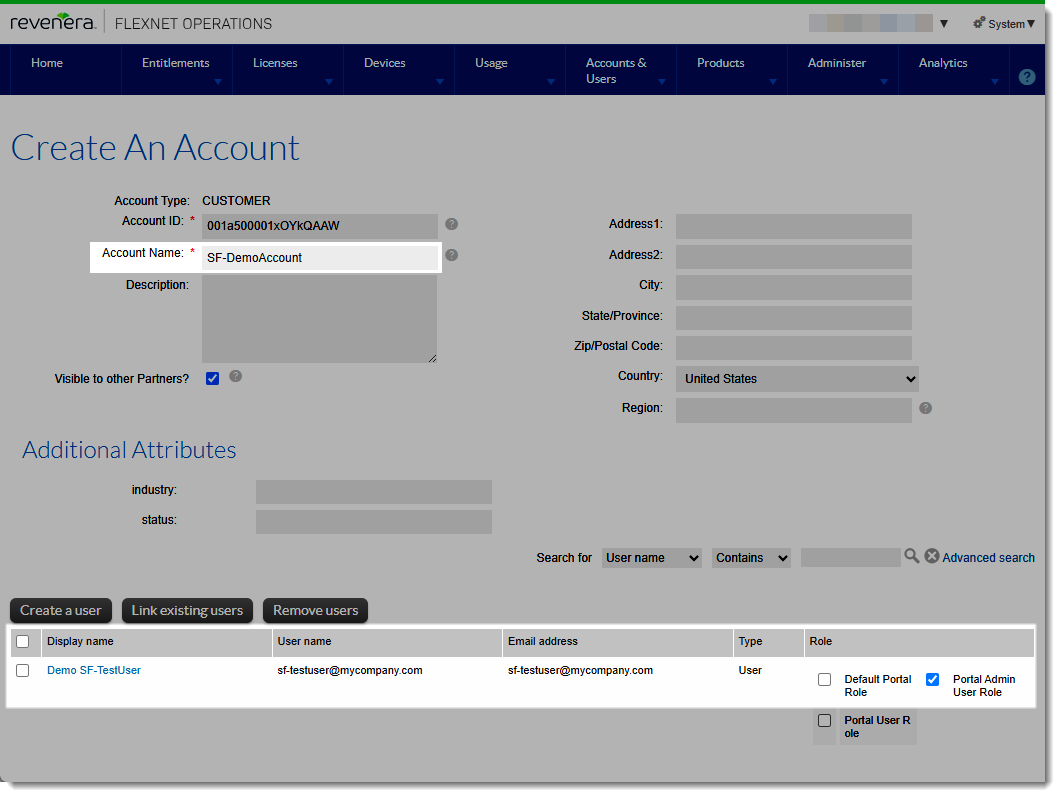Check the select-all users header checkbox

(x=23, y=642)
